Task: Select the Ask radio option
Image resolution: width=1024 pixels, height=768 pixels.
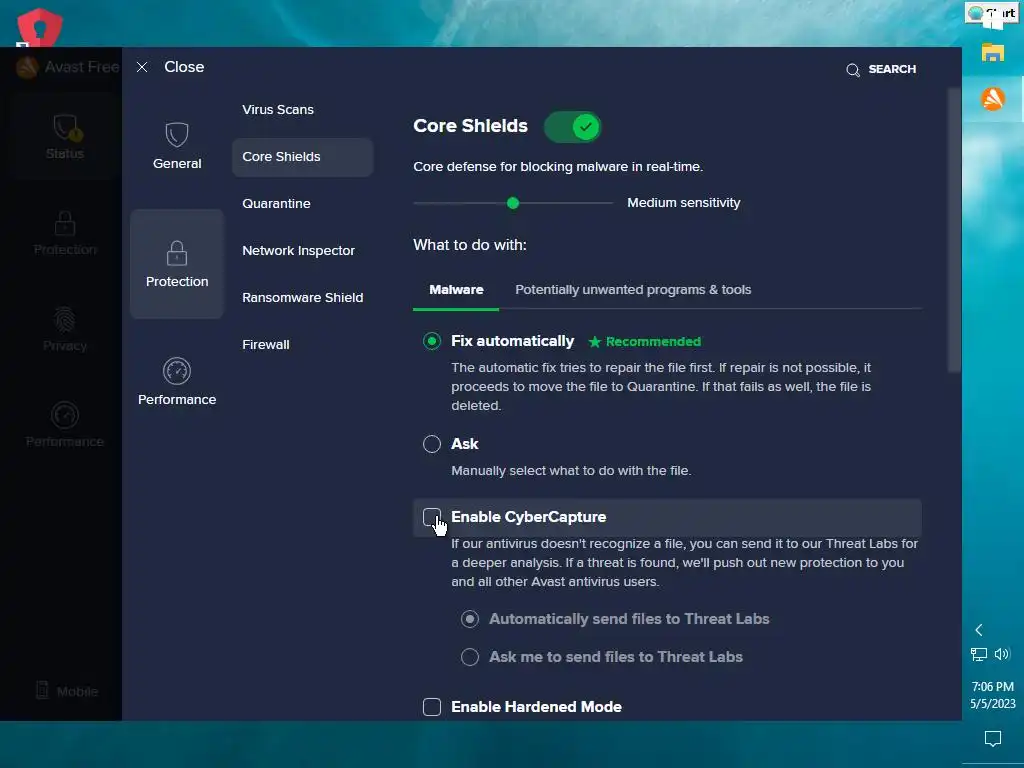Action: pyautogui.click(x=432, y=444)
